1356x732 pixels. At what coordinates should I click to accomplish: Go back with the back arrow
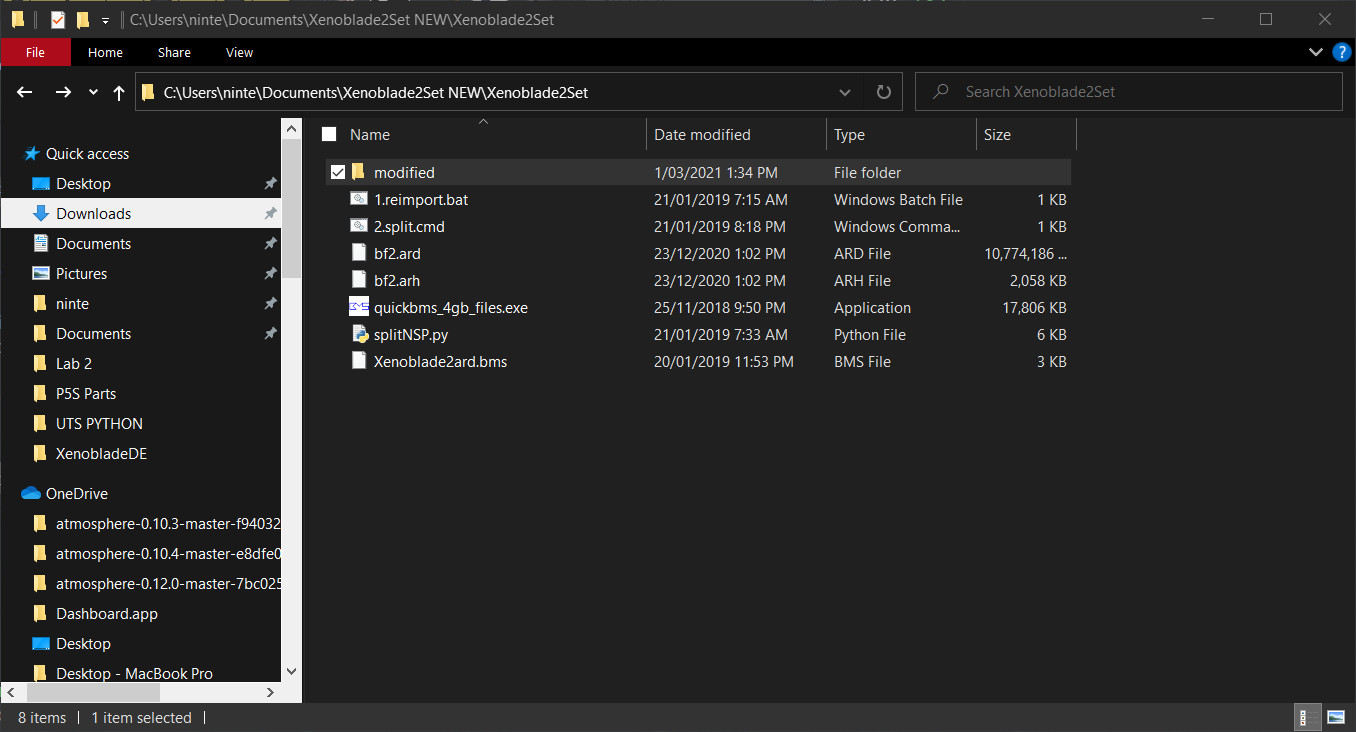pyautogui.click(x=25, y=92)
